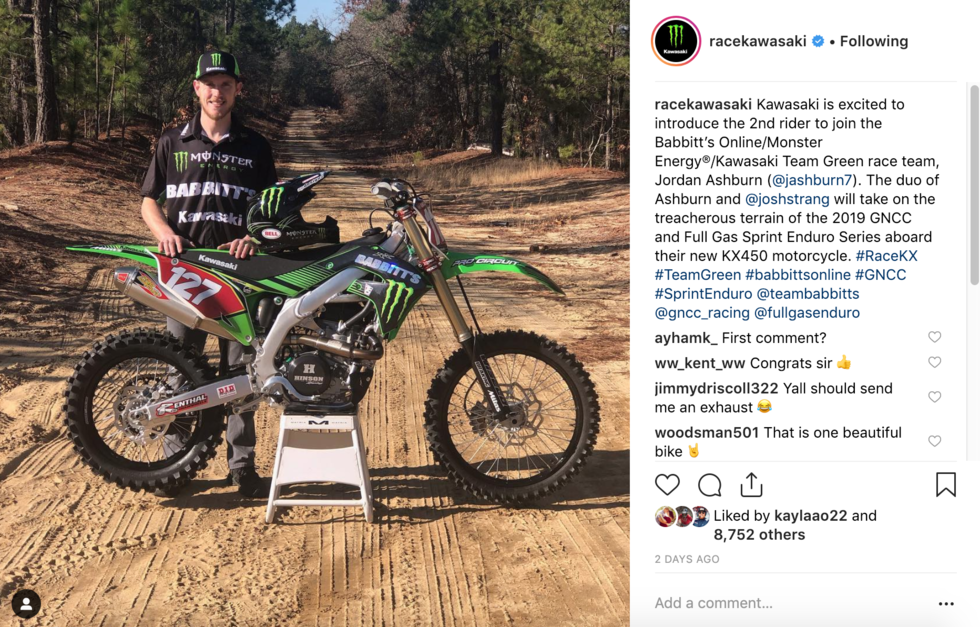Open the kaylaao22 liker profile link

[811, 516]
